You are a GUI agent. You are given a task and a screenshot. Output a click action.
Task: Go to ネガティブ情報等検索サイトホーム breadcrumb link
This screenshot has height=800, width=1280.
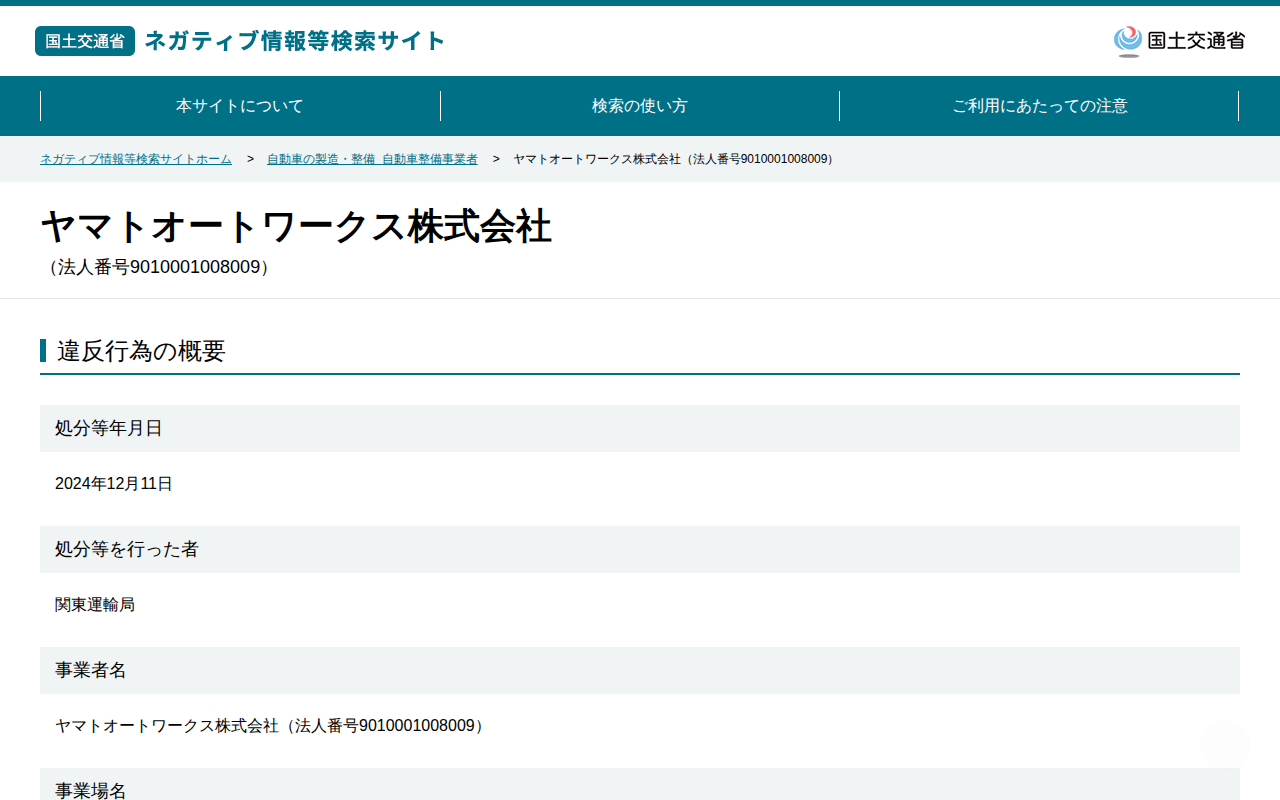click(136, 159)
